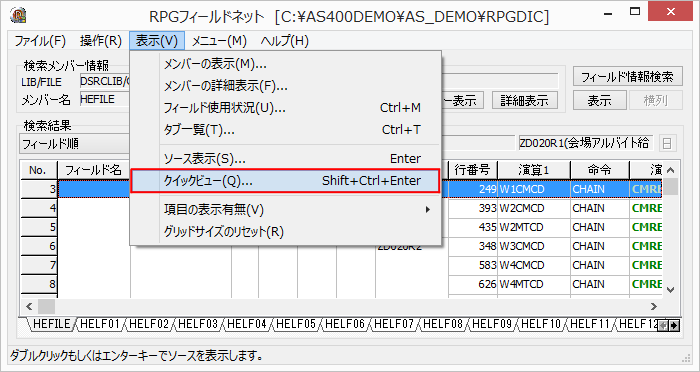Select グリッドサイズのリセット(R) entry
Screen dimensions: 700x372
click(286, 232)
